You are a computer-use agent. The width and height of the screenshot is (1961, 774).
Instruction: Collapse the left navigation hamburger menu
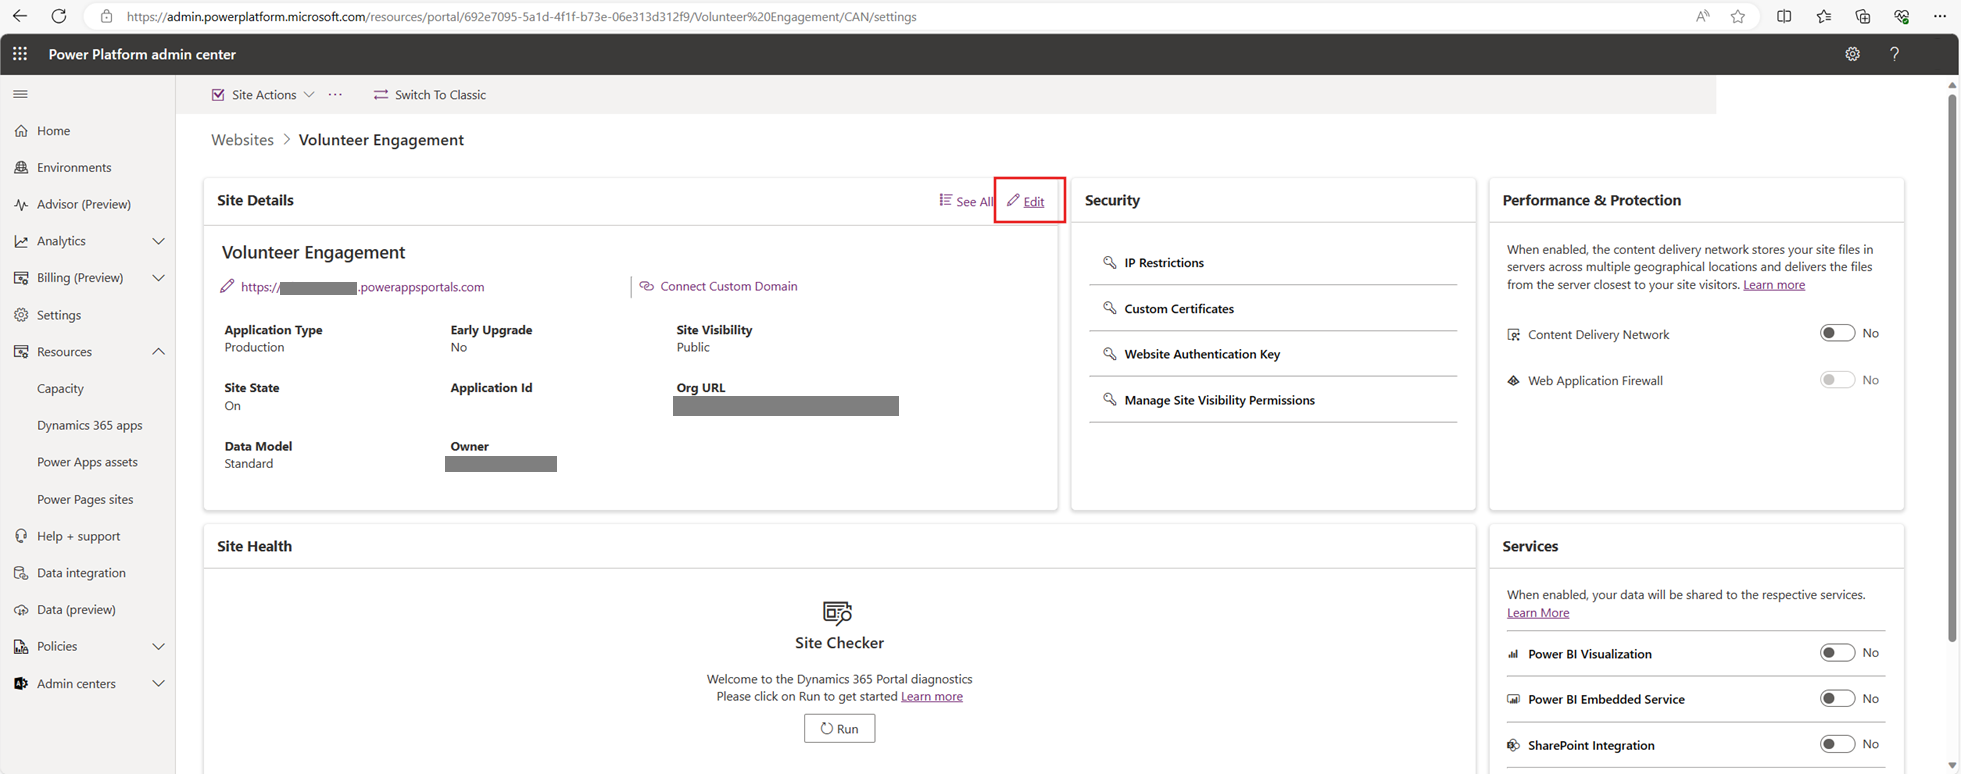(20, 94)
